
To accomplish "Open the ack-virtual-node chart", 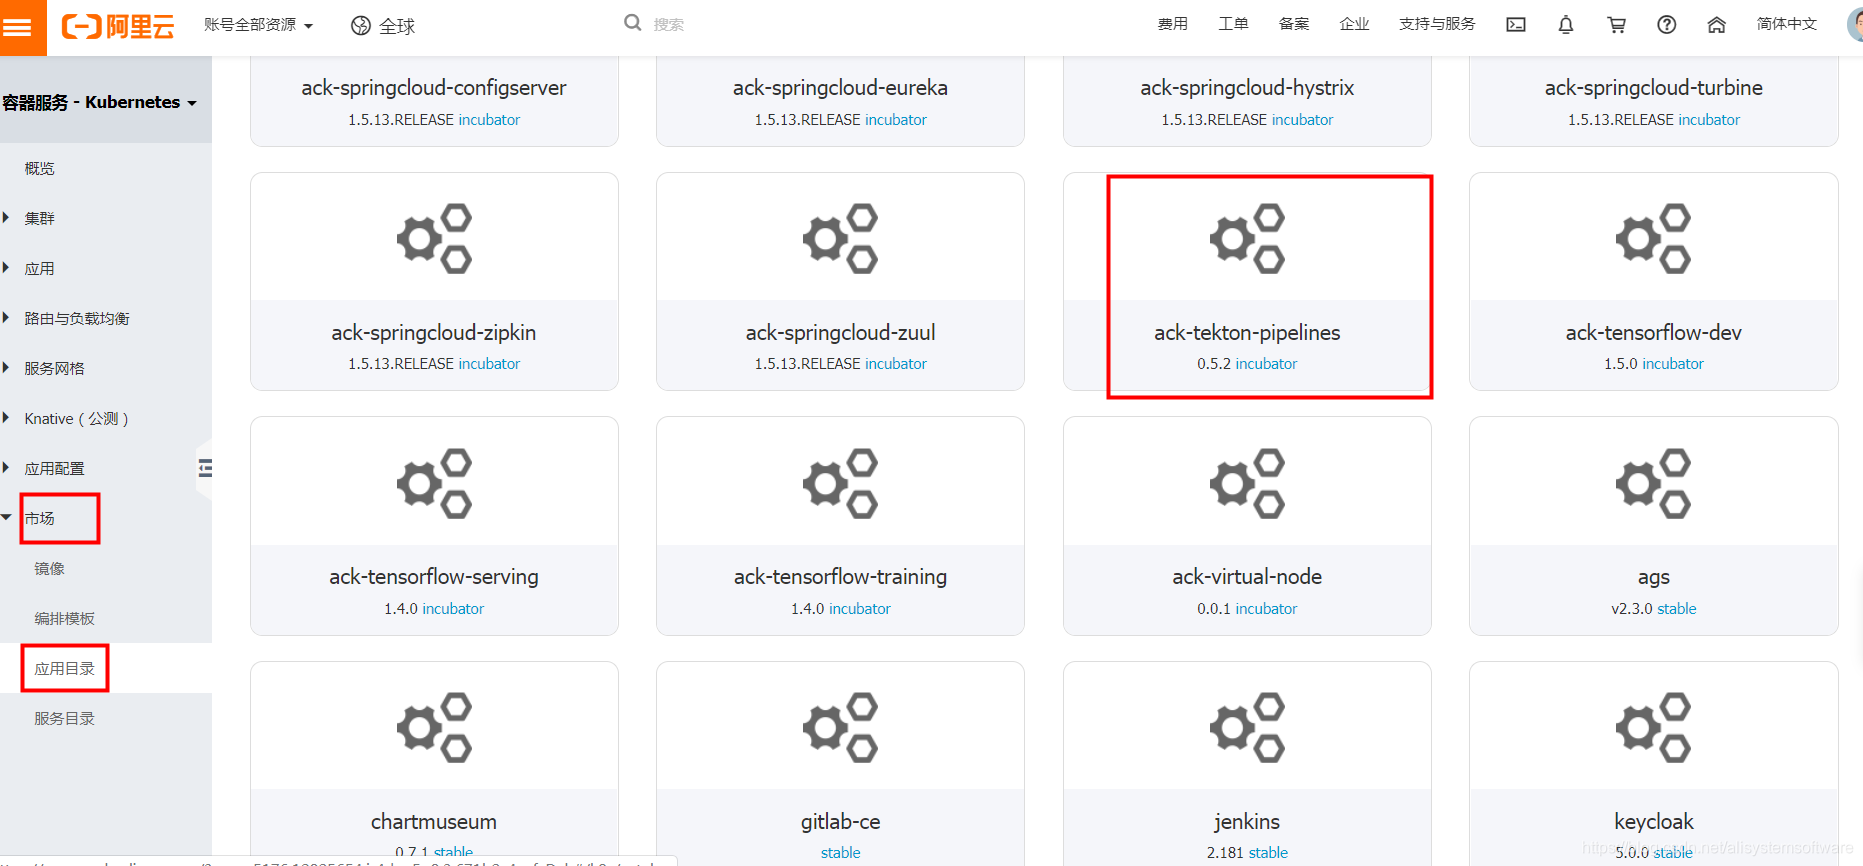I will coord(1247,526).
